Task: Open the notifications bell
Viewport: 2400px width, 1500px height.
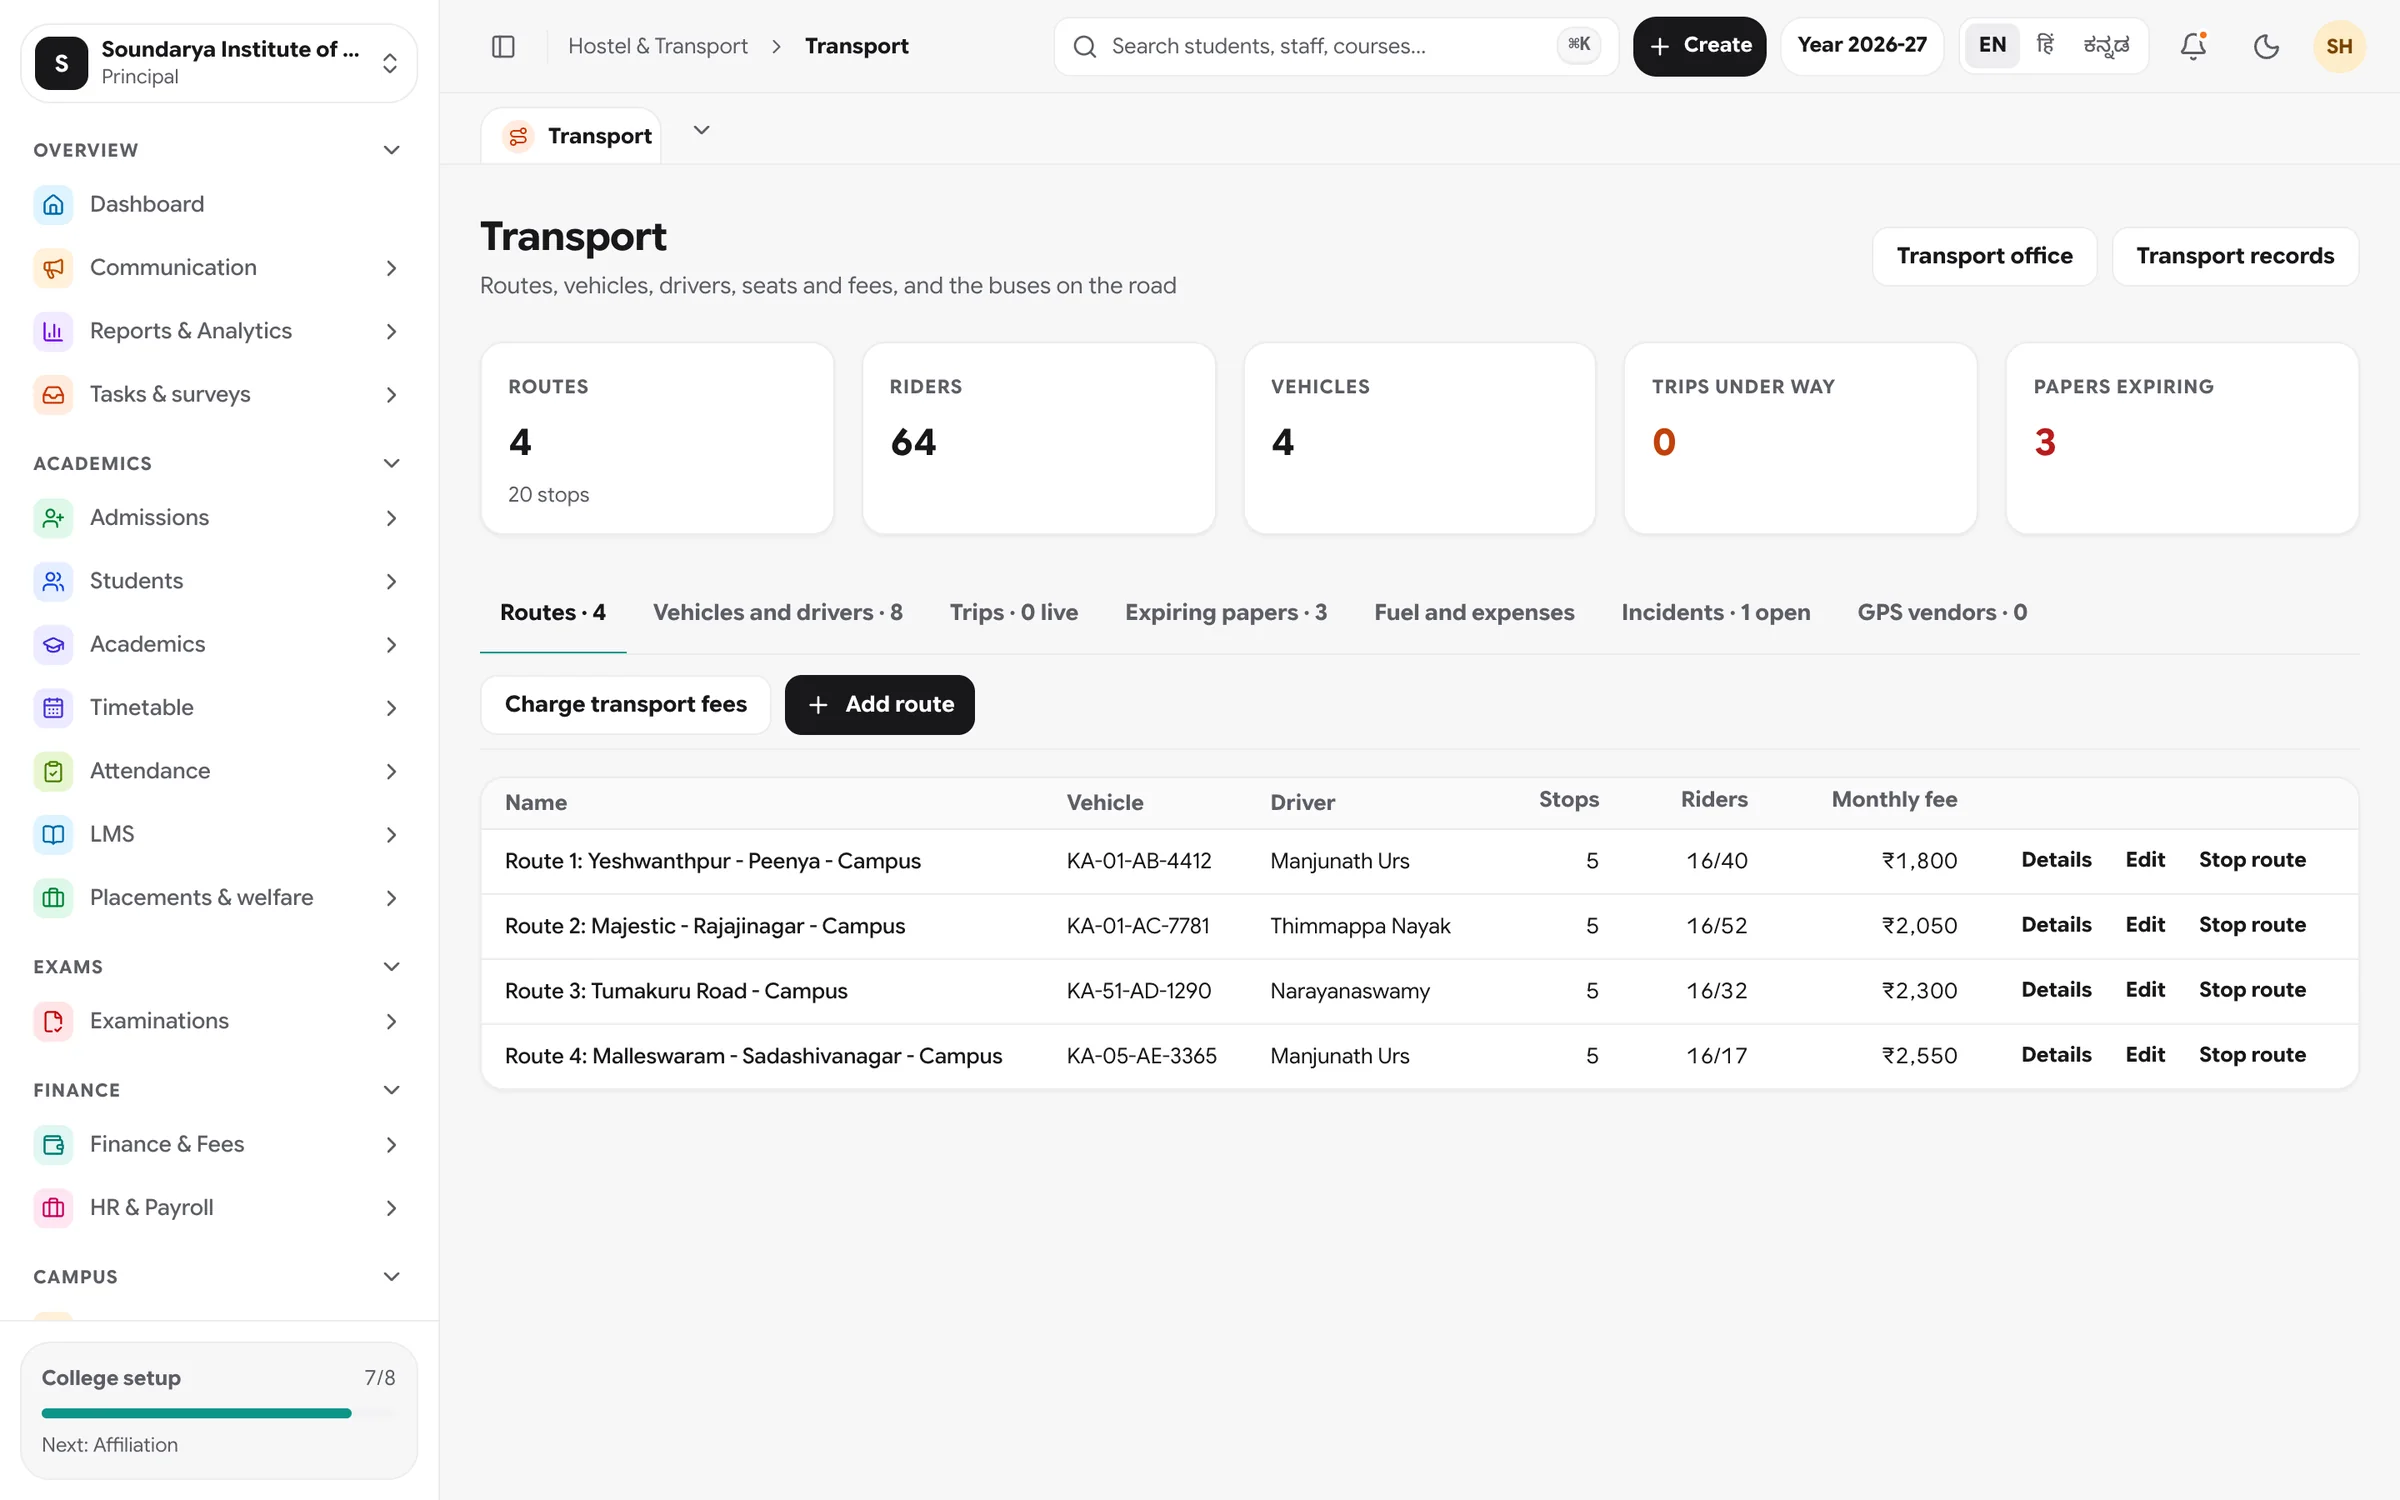Action: 2193,46
